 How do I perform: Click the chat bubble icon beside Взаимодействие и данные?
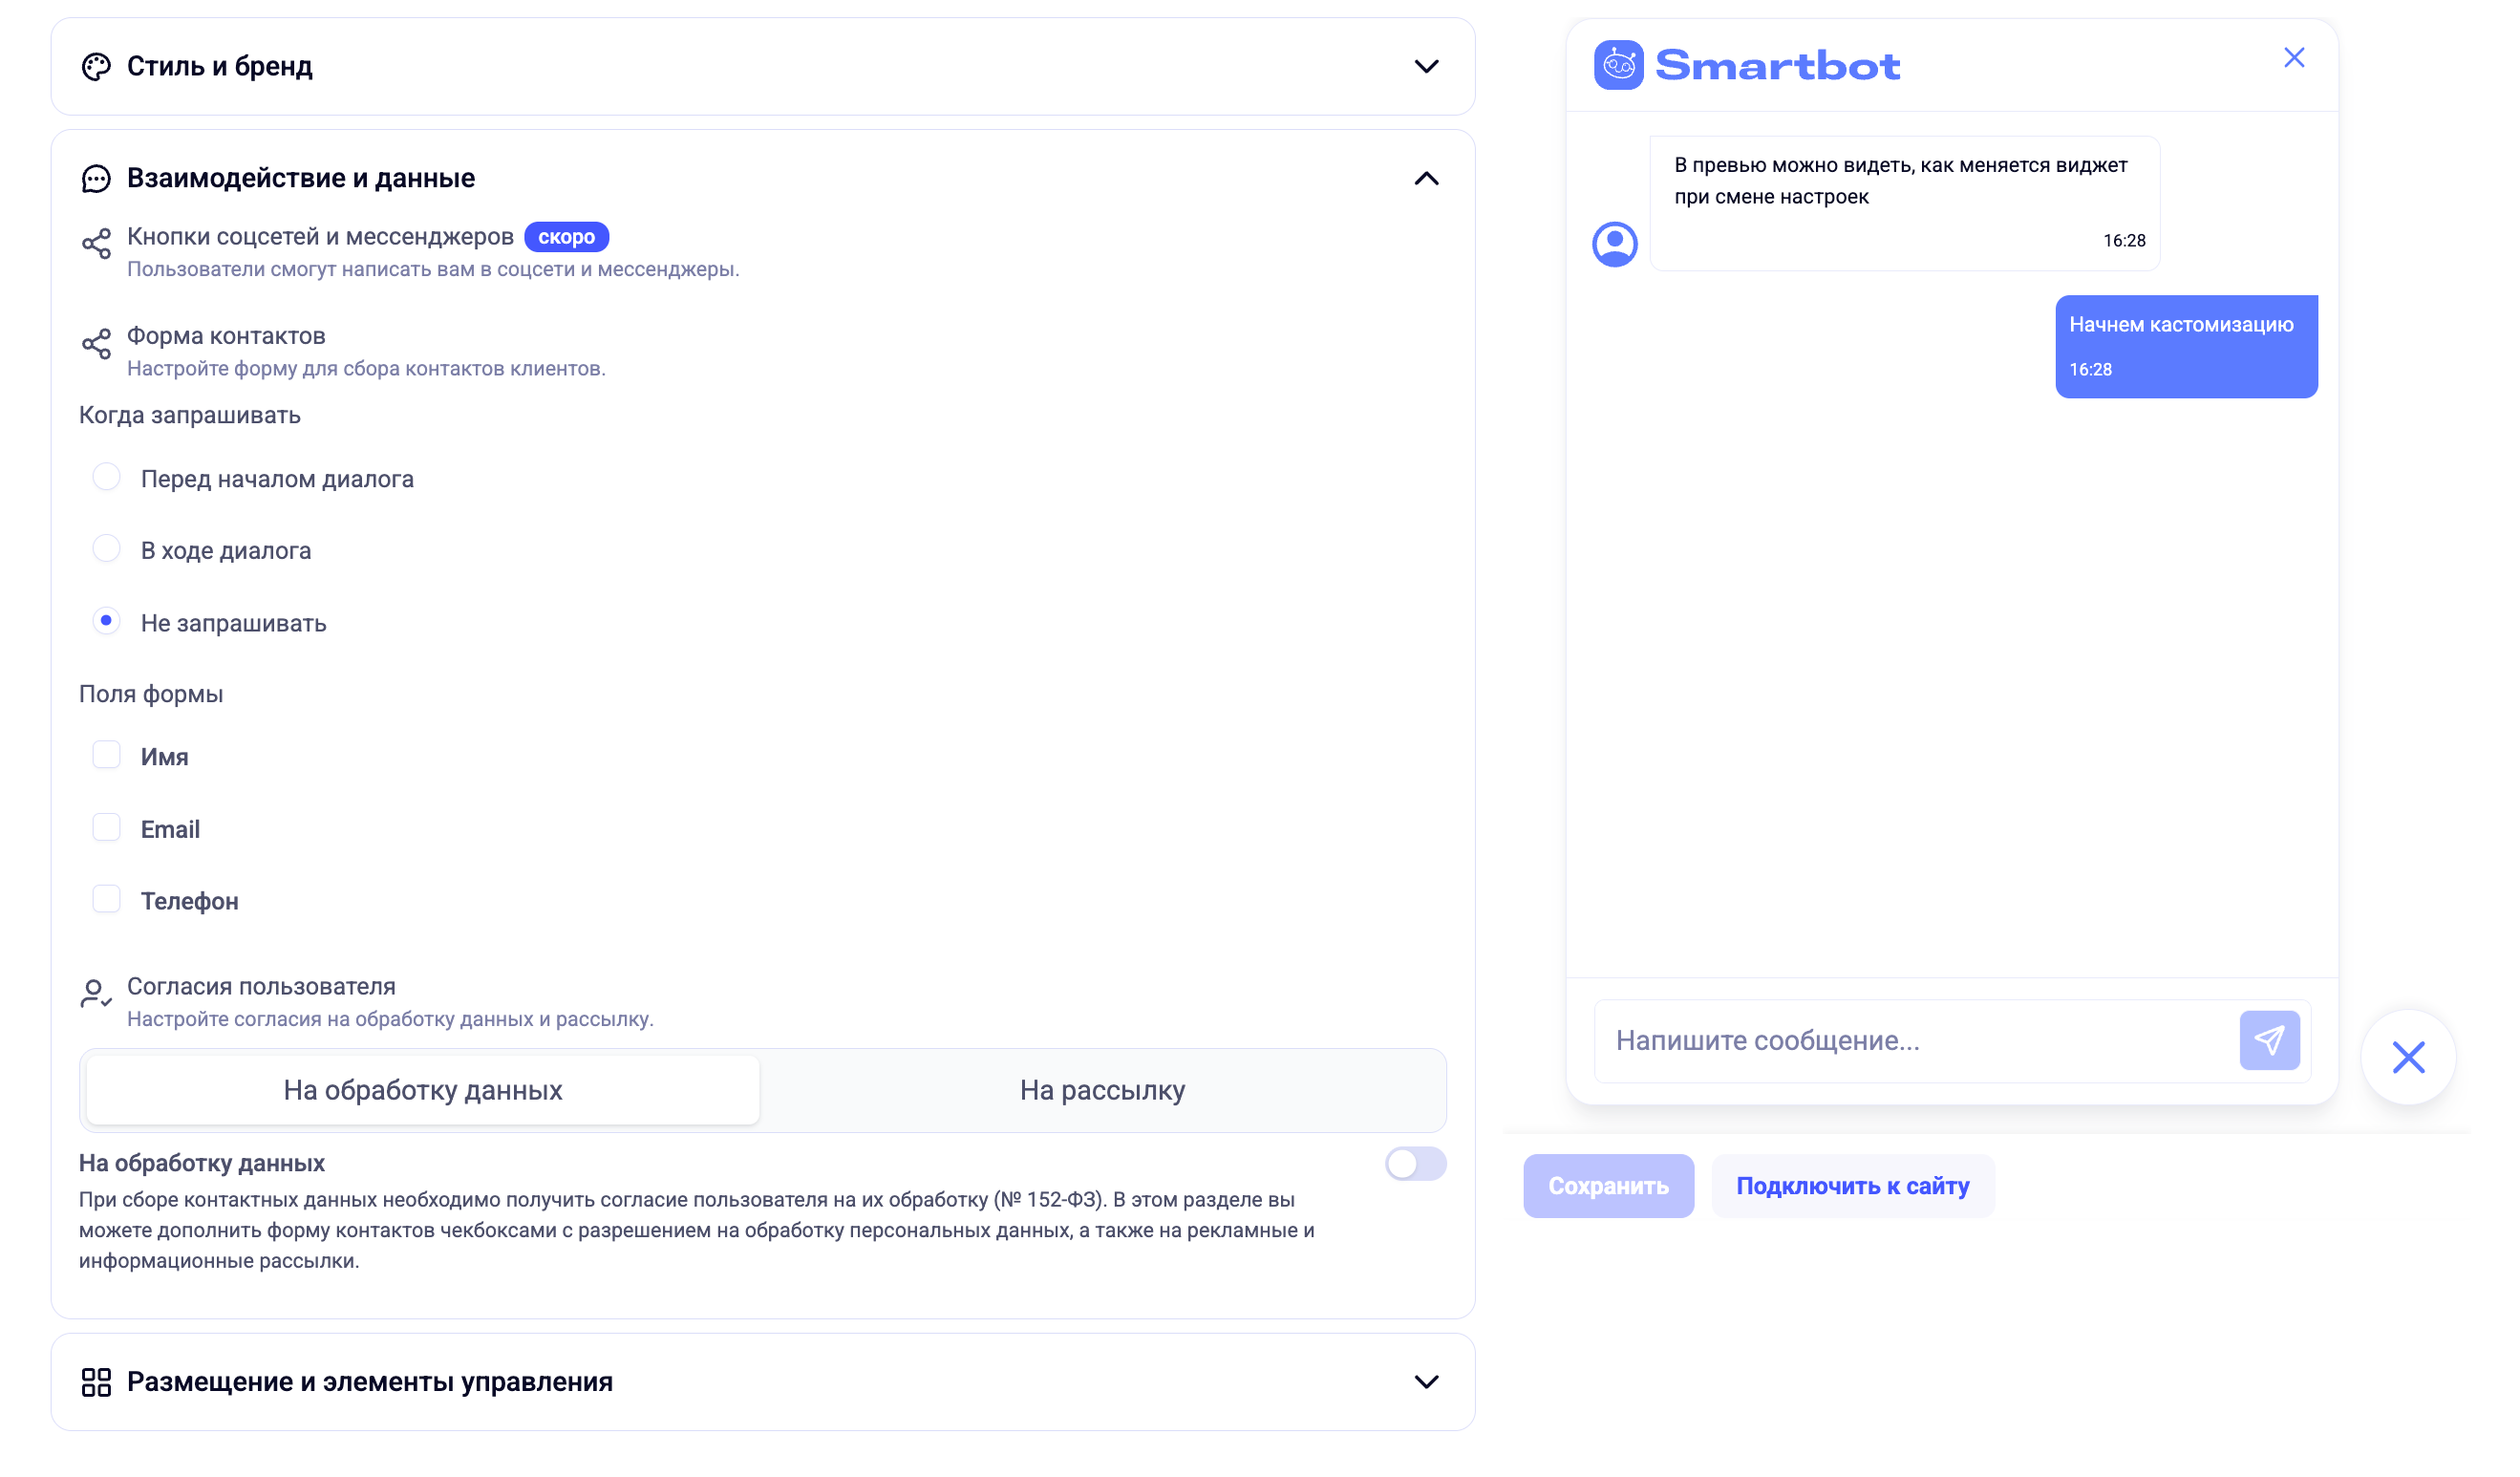(96, 179)
